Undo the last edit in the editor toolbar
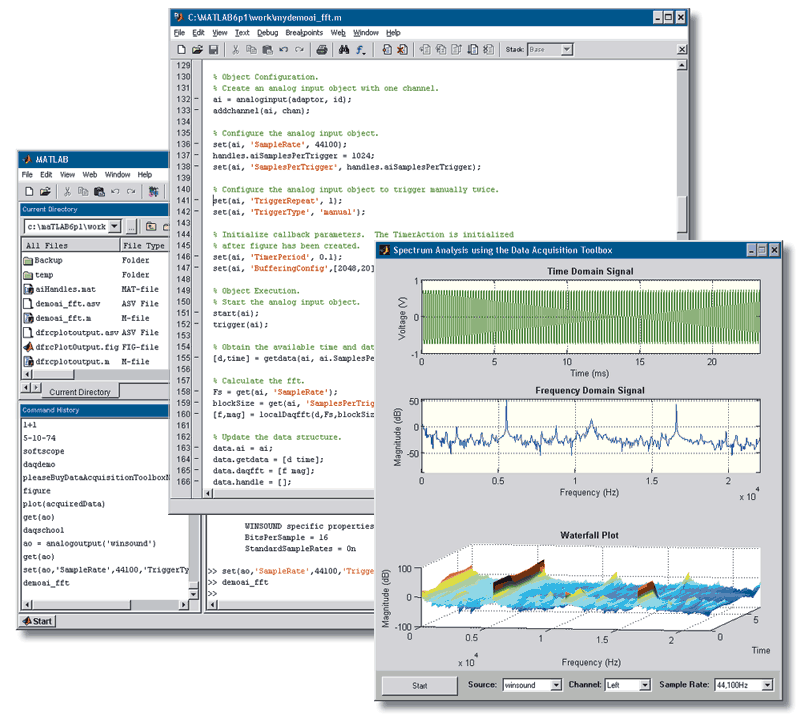 pyautogui.click(x=284, y=49)
